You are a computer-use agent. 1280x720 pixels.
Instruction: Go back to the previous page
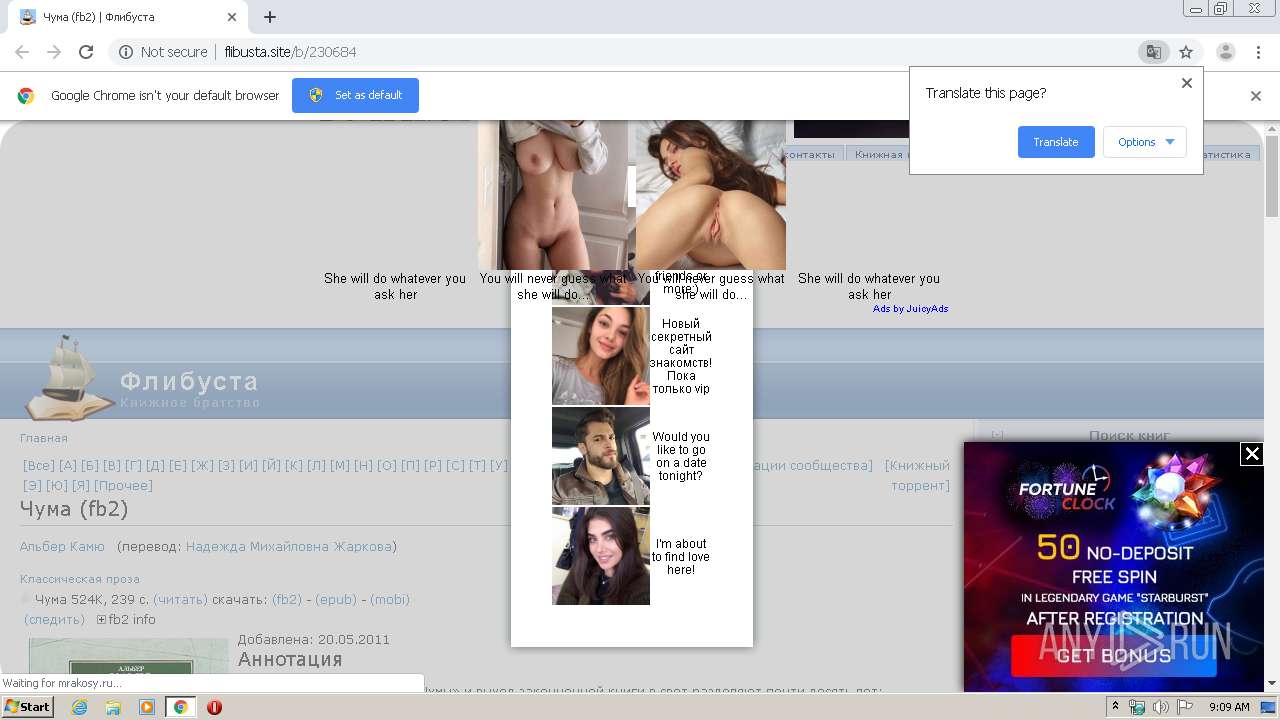[22, 52]
